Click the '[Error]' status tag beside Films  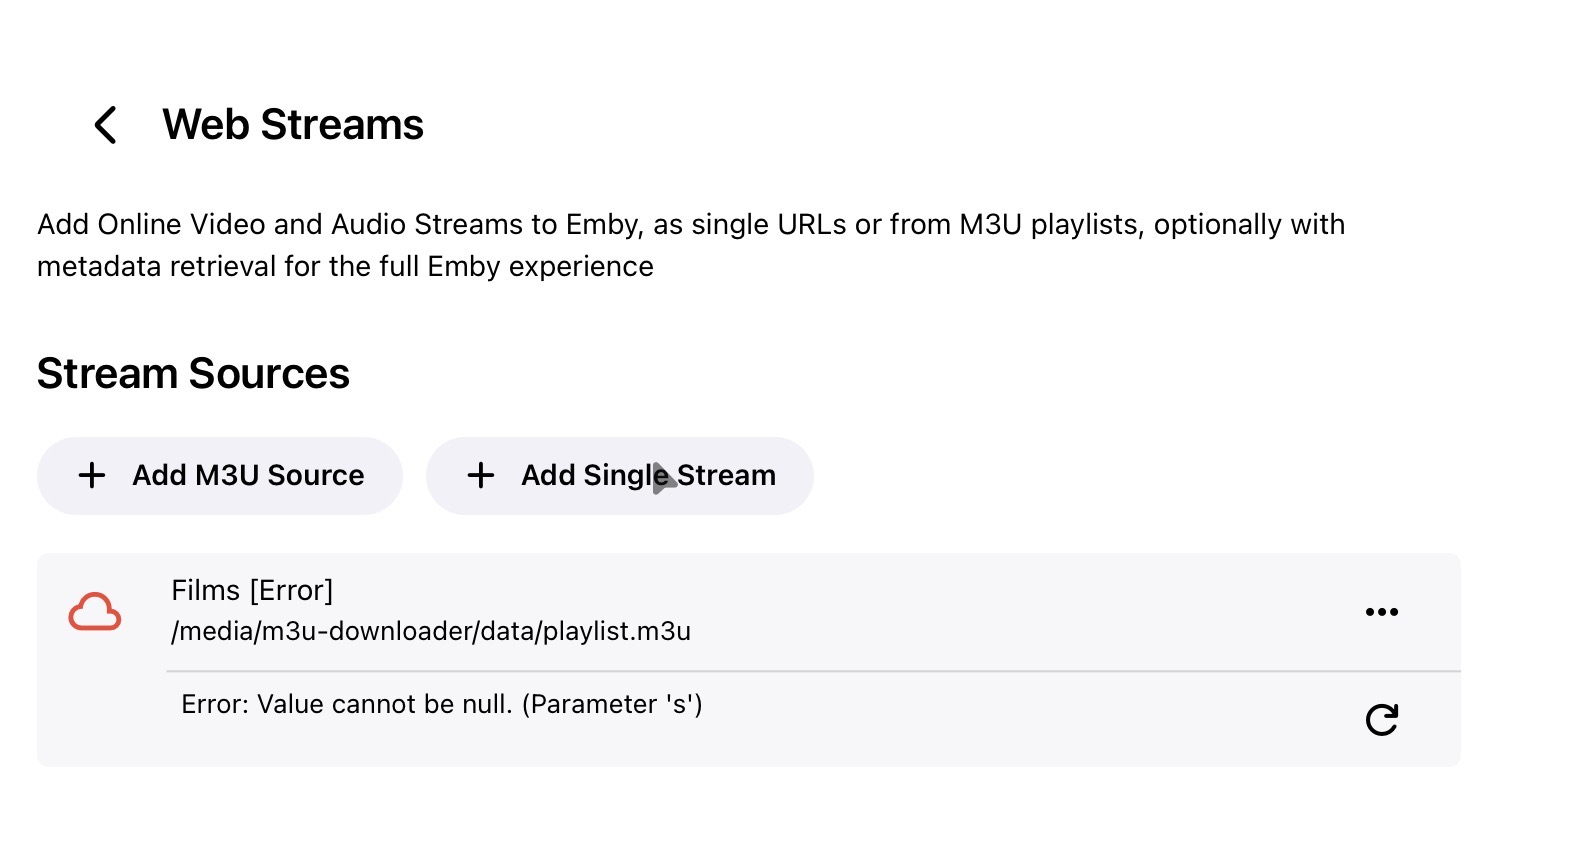click(x=291, y=591)
